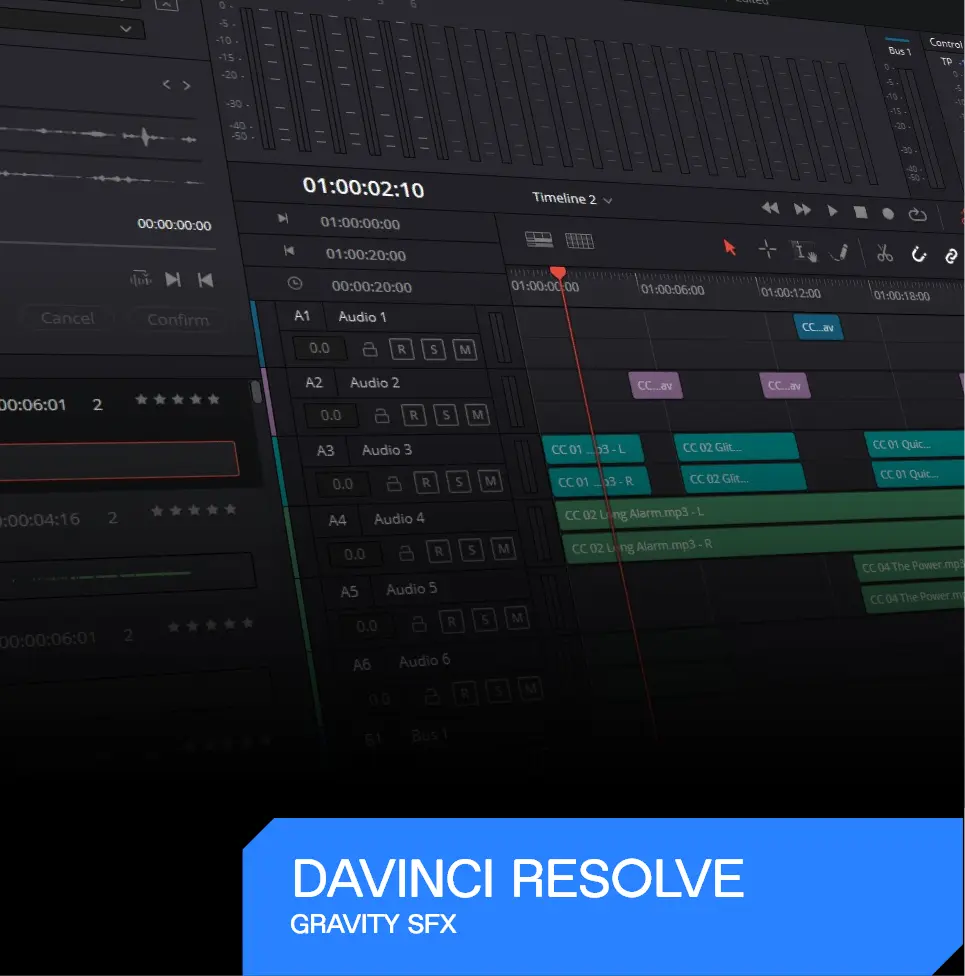Enable loop playback
Screen dimensions: 965x976
[x=917, y=214]
